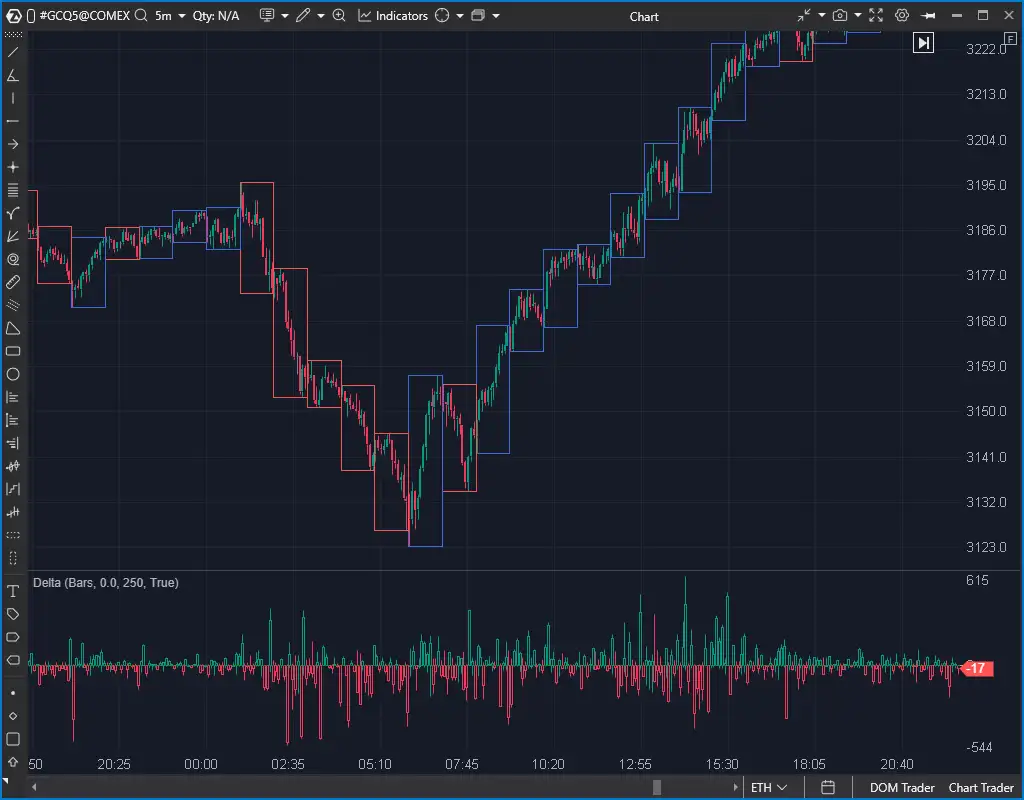Image resolution: width=1024 pixels, height=800 pixels.
Task: Open the symbol search magnifier
Action: (x=142, y=16)
